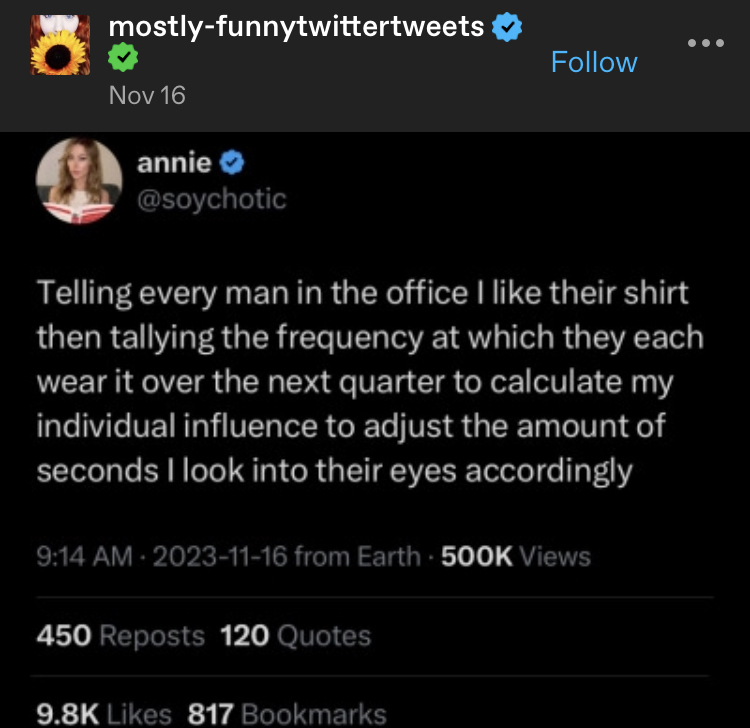Open the 817 Bookmarks count
This screenshot has width=750, height=728.
(287, 714)
